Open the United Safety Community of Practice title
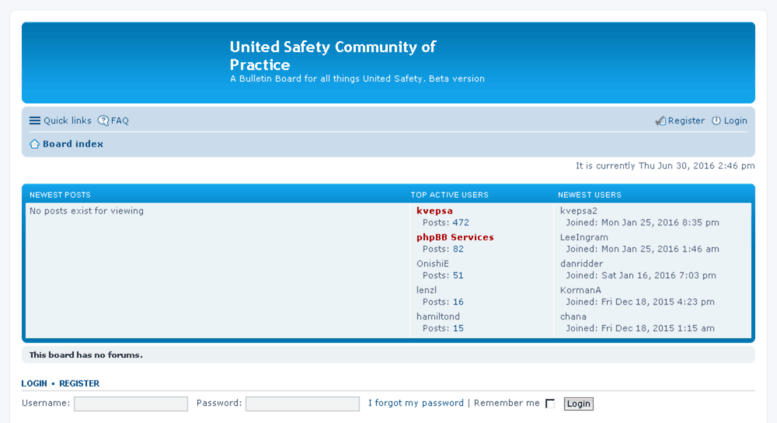The image size is (777, 423). 333,55
